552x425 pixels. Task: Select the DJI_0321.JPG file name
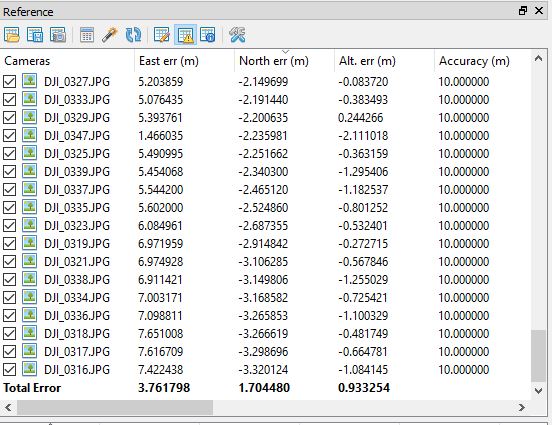tap(77, 262)
